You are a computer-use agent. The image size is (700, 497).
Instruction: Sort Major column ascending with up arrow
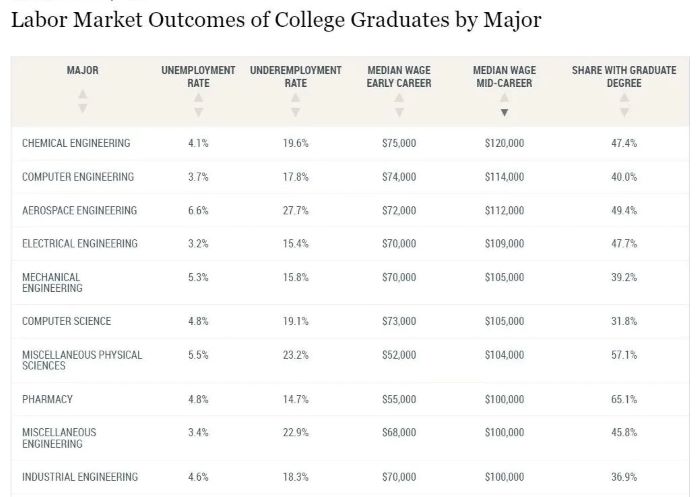tap(83, 96)
